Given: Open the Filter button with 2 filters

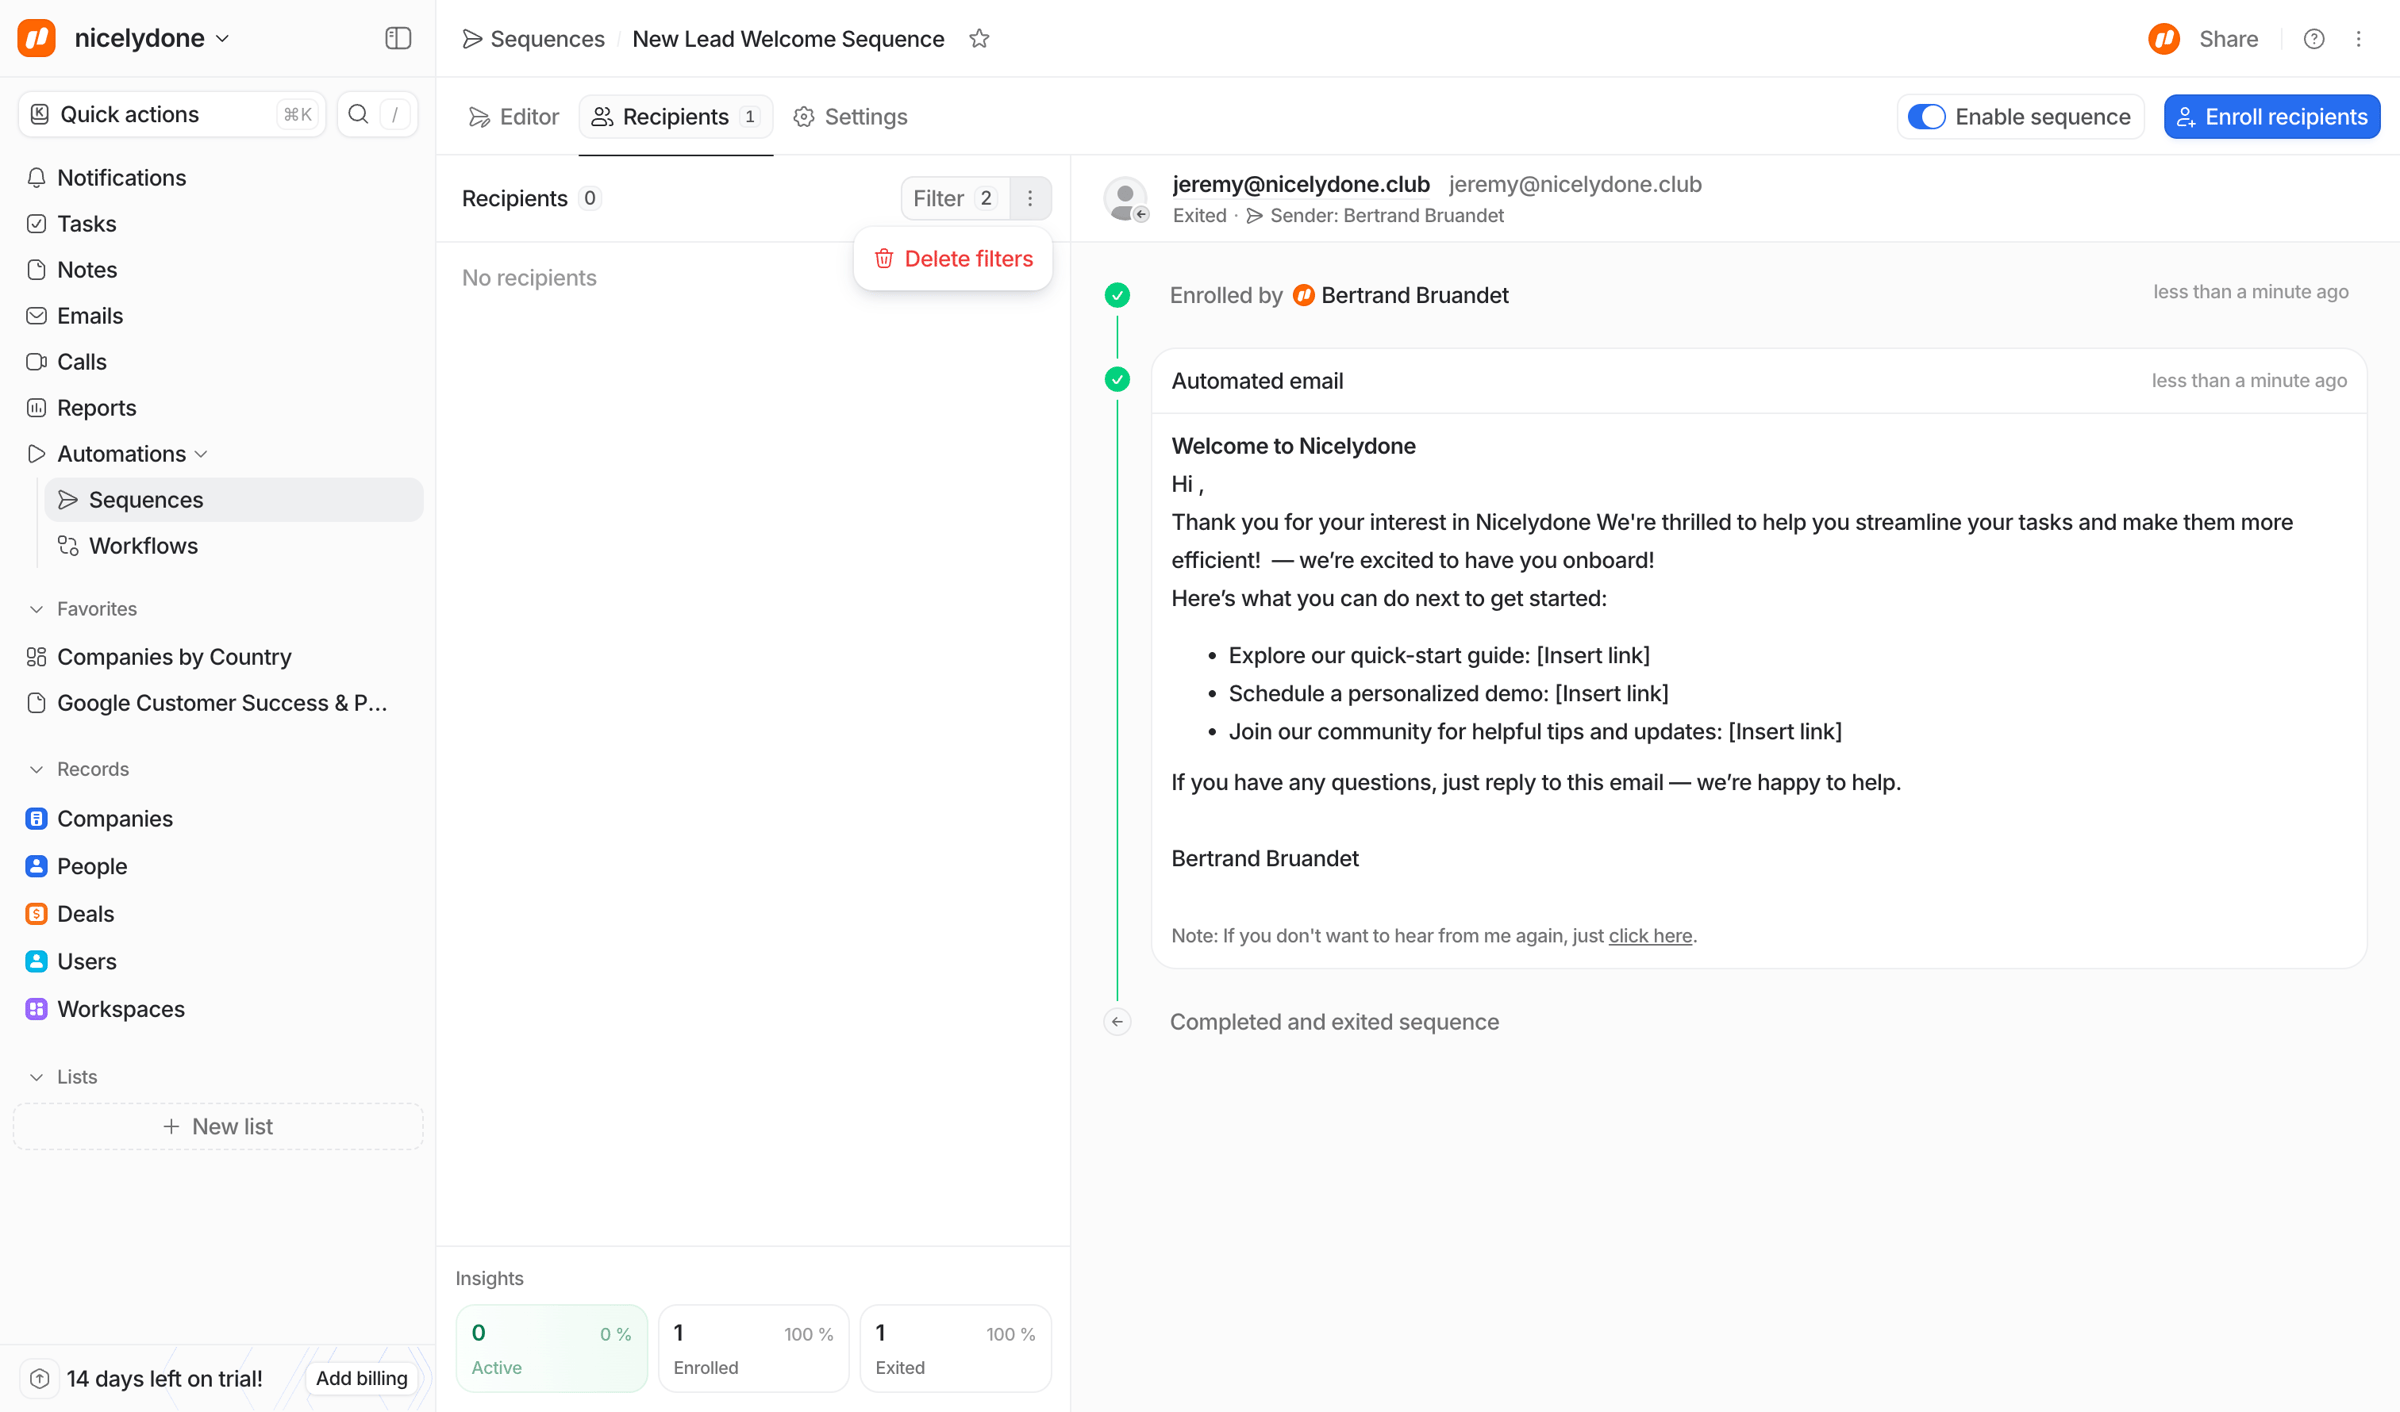Looking at the screenshot, I should point(955,198).
